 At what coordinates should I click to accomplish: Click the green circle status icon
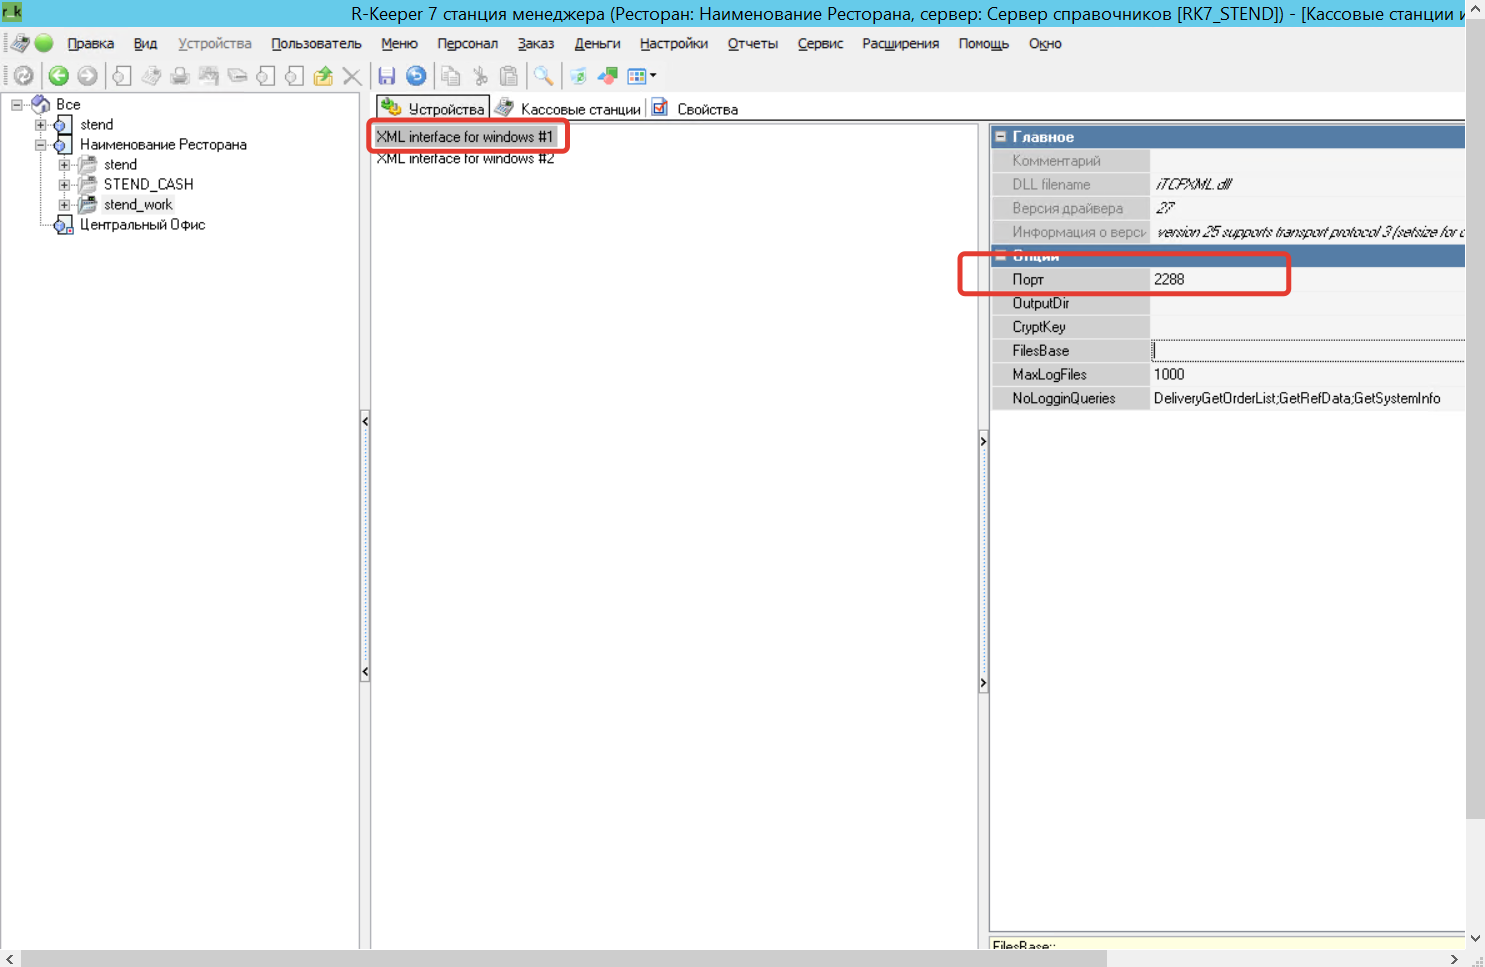44,43
